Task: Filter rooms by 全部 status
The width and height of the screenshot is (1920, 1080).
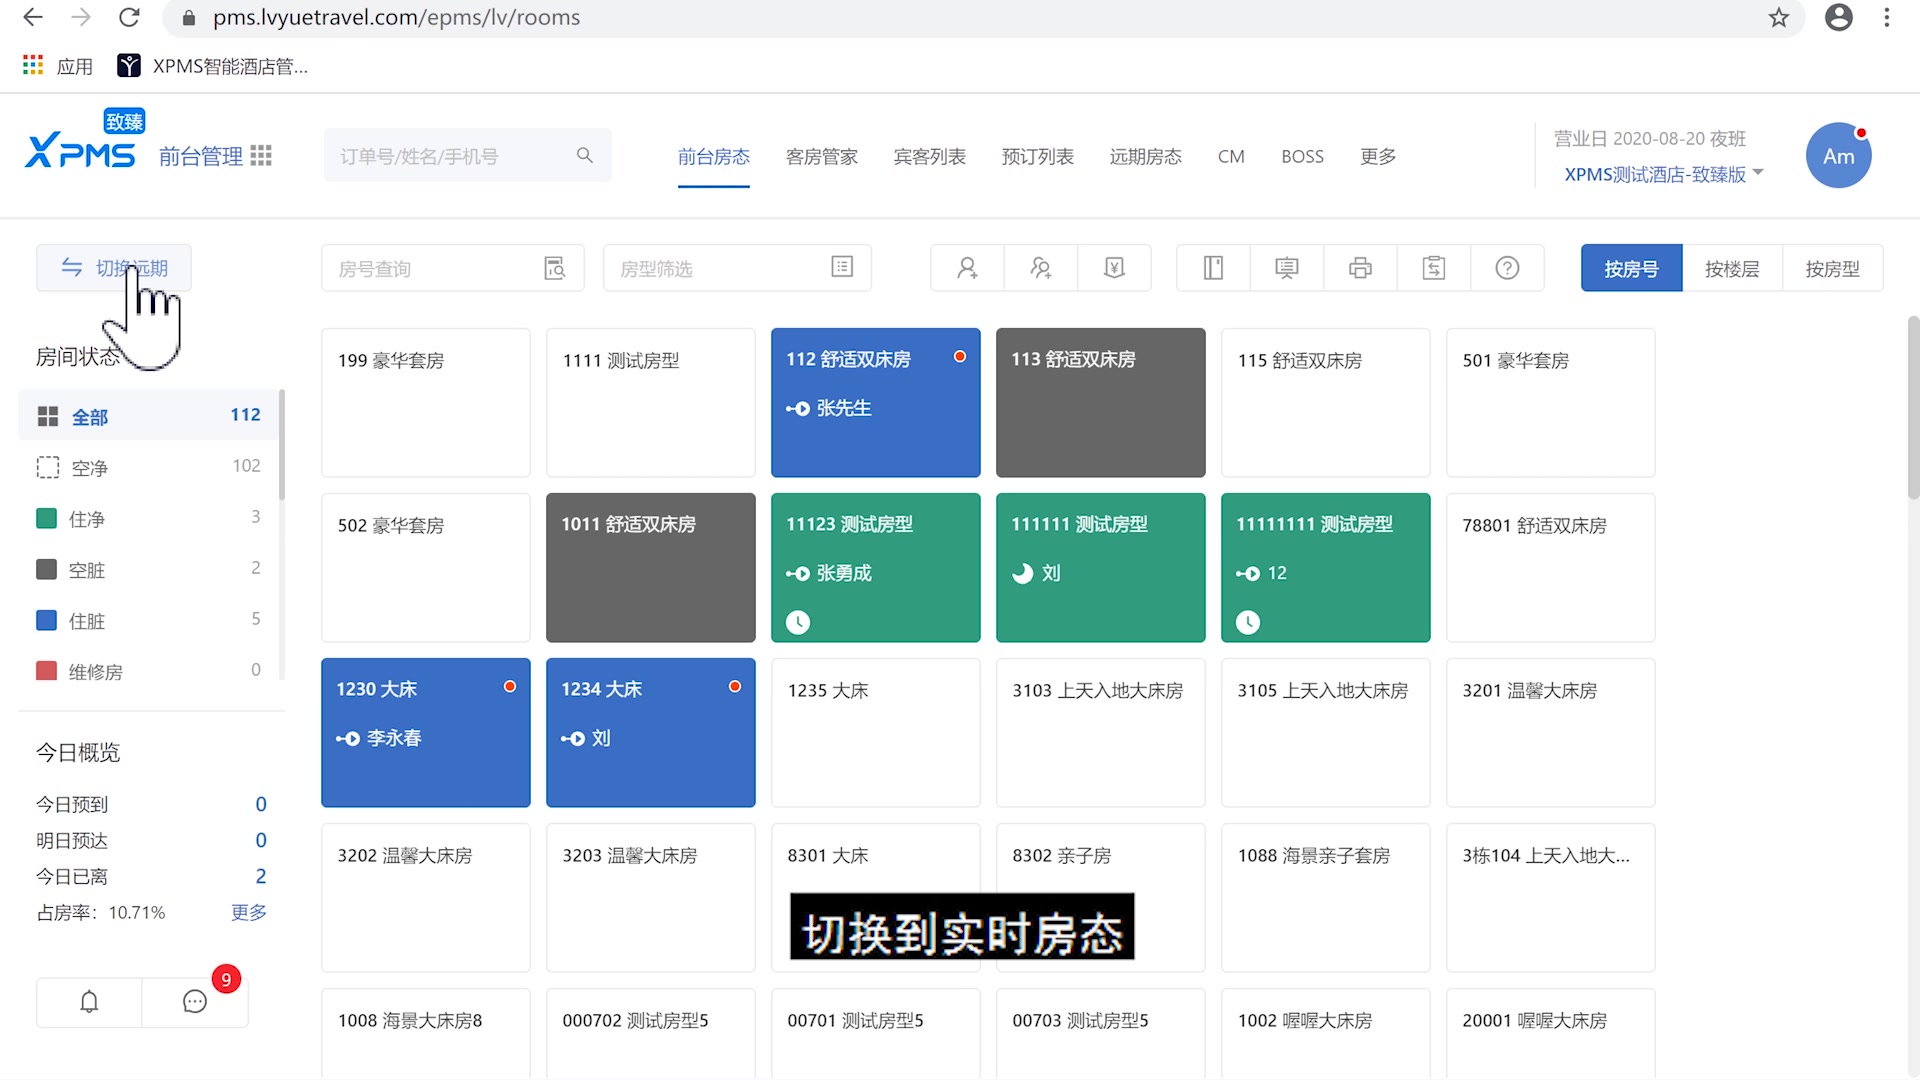Action: (x=148, y=416)
